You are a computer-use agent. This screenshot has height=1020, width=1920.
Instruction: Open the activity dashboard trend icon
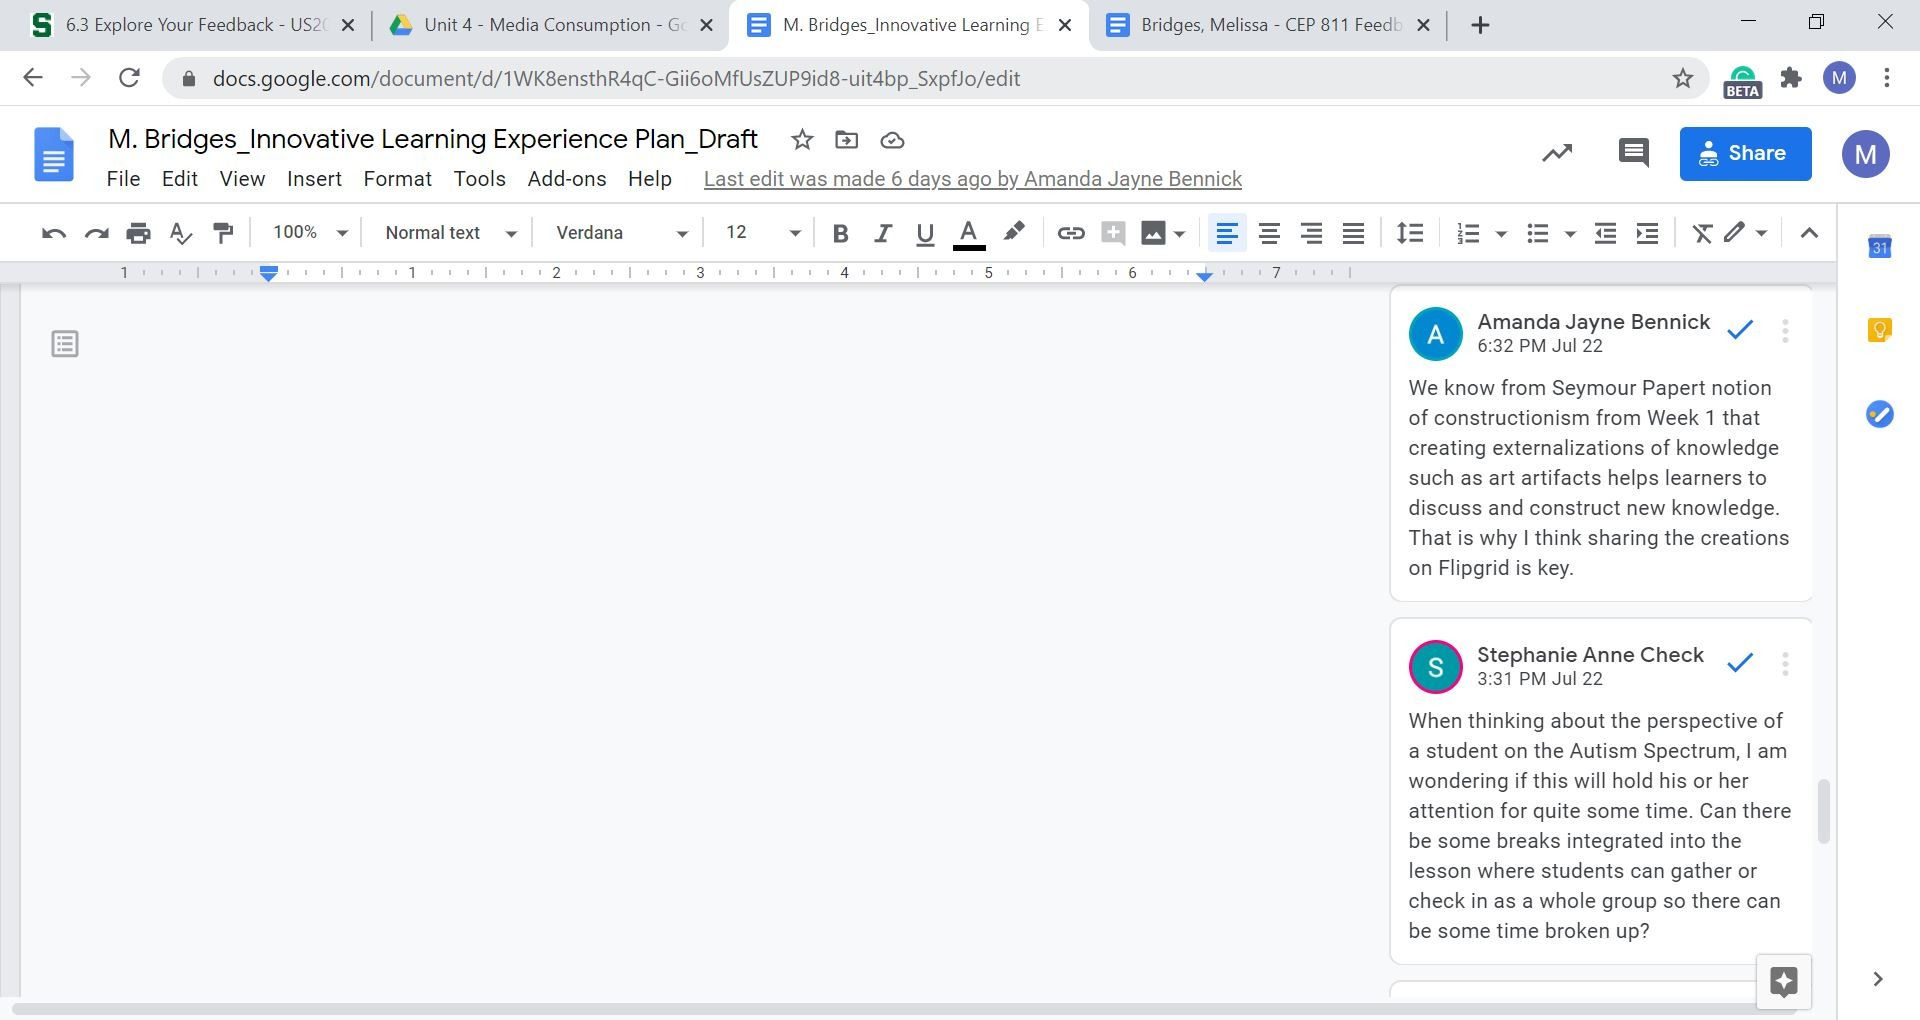(x=1557, y=153)
